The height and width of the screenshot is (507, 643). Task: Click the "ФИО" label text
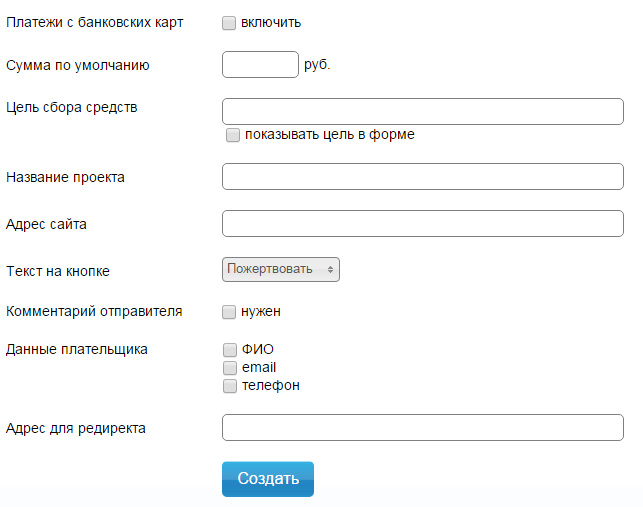click(x=258, y=349)
